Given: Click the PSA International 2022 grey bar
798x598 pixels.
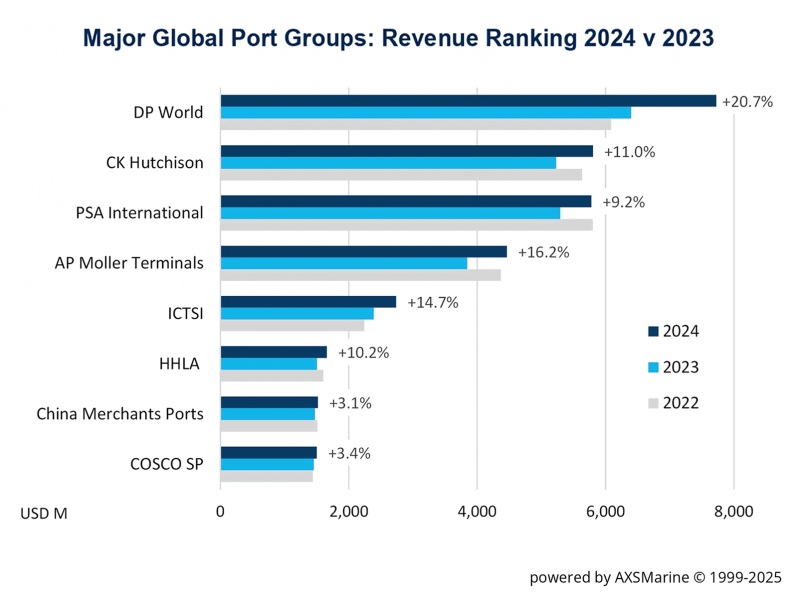Looking at the screenshot, I should click(407, 225).
